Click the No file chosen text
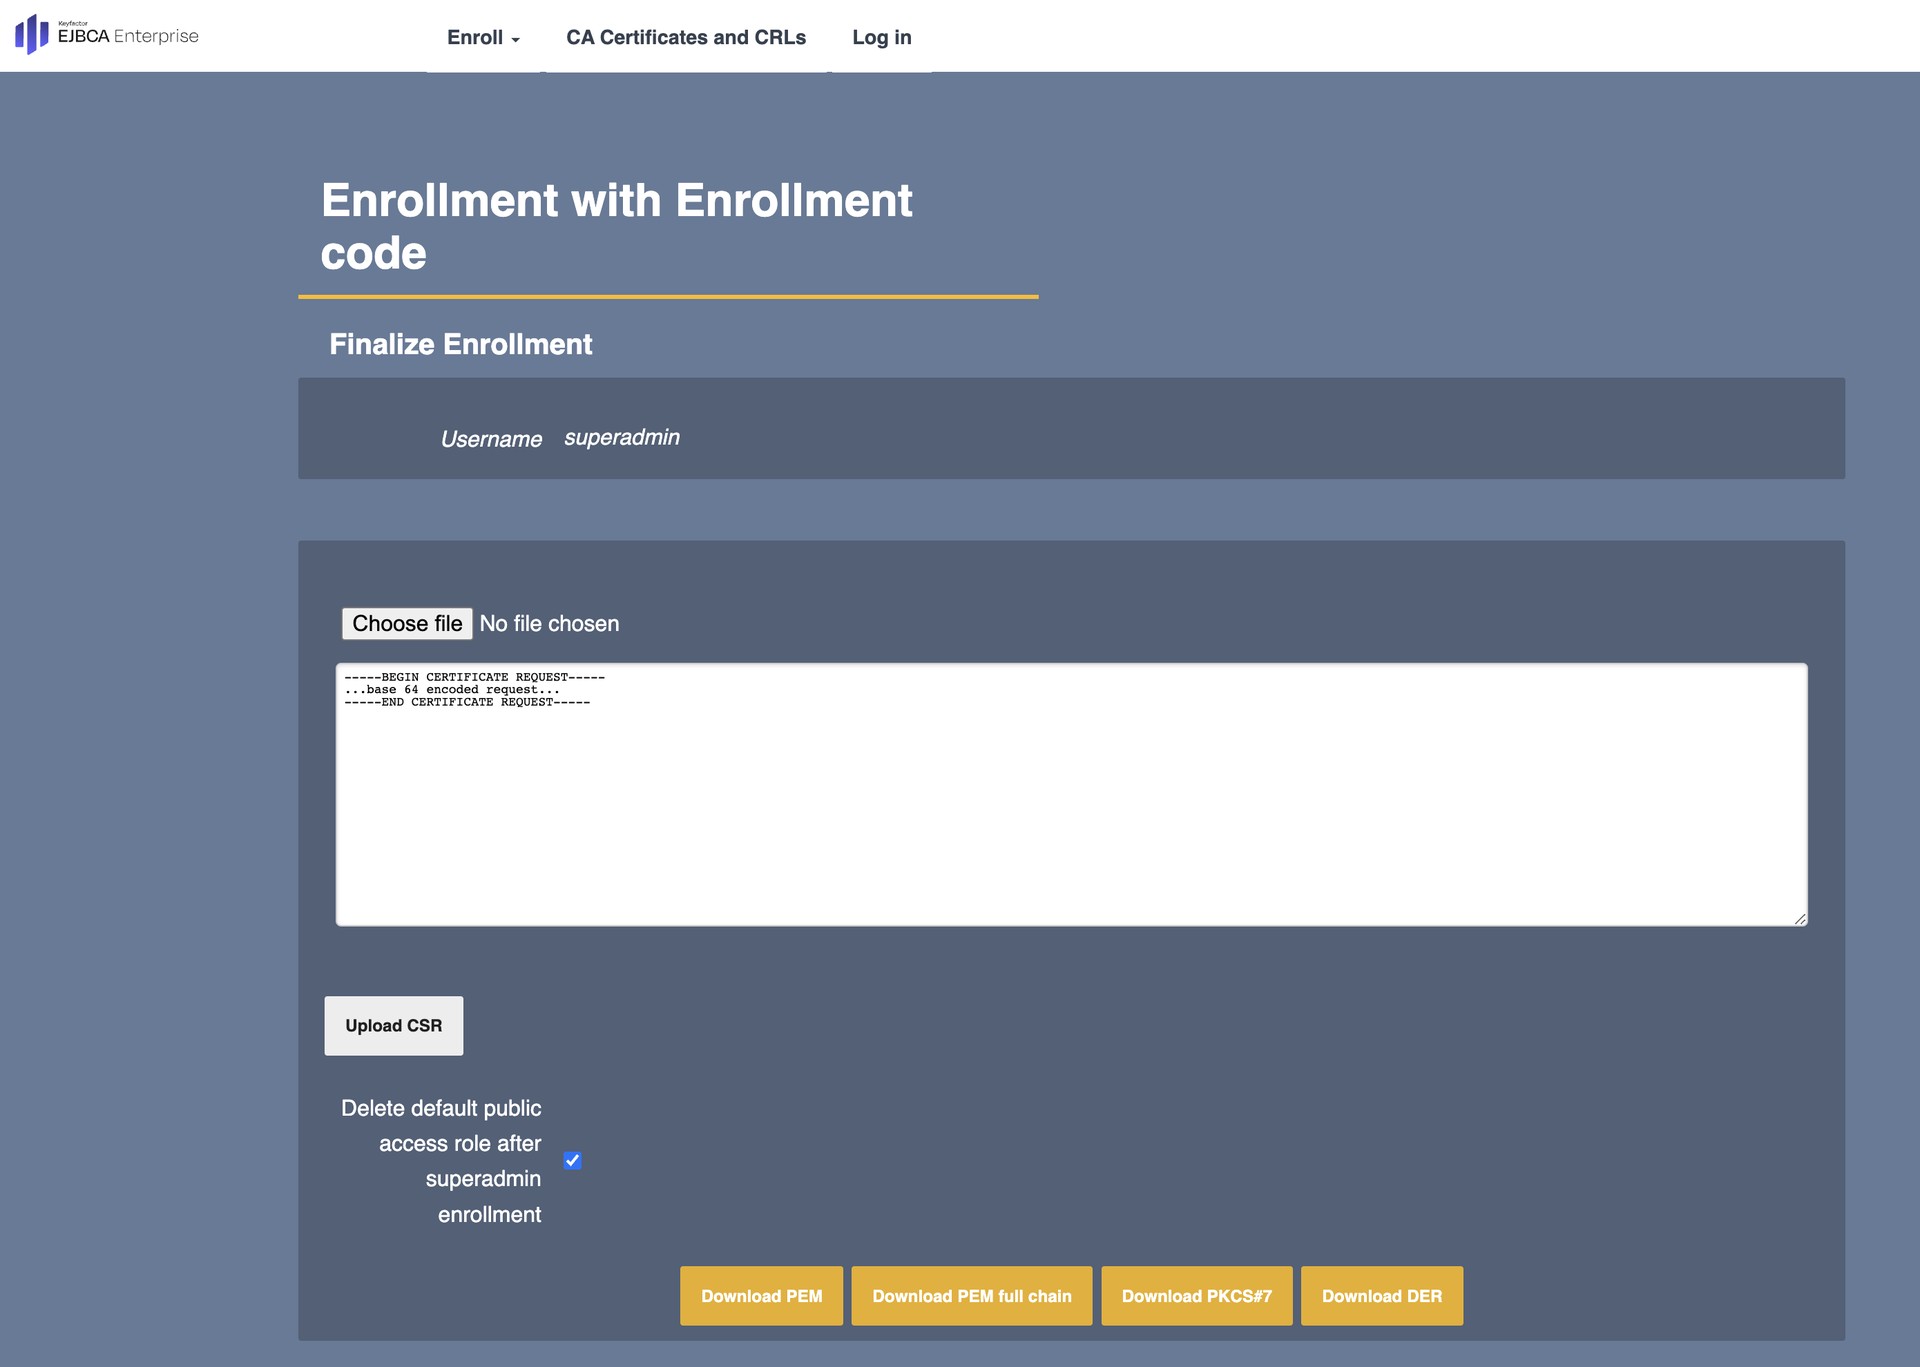The image size is (1920, 1367). click(549, 624)
